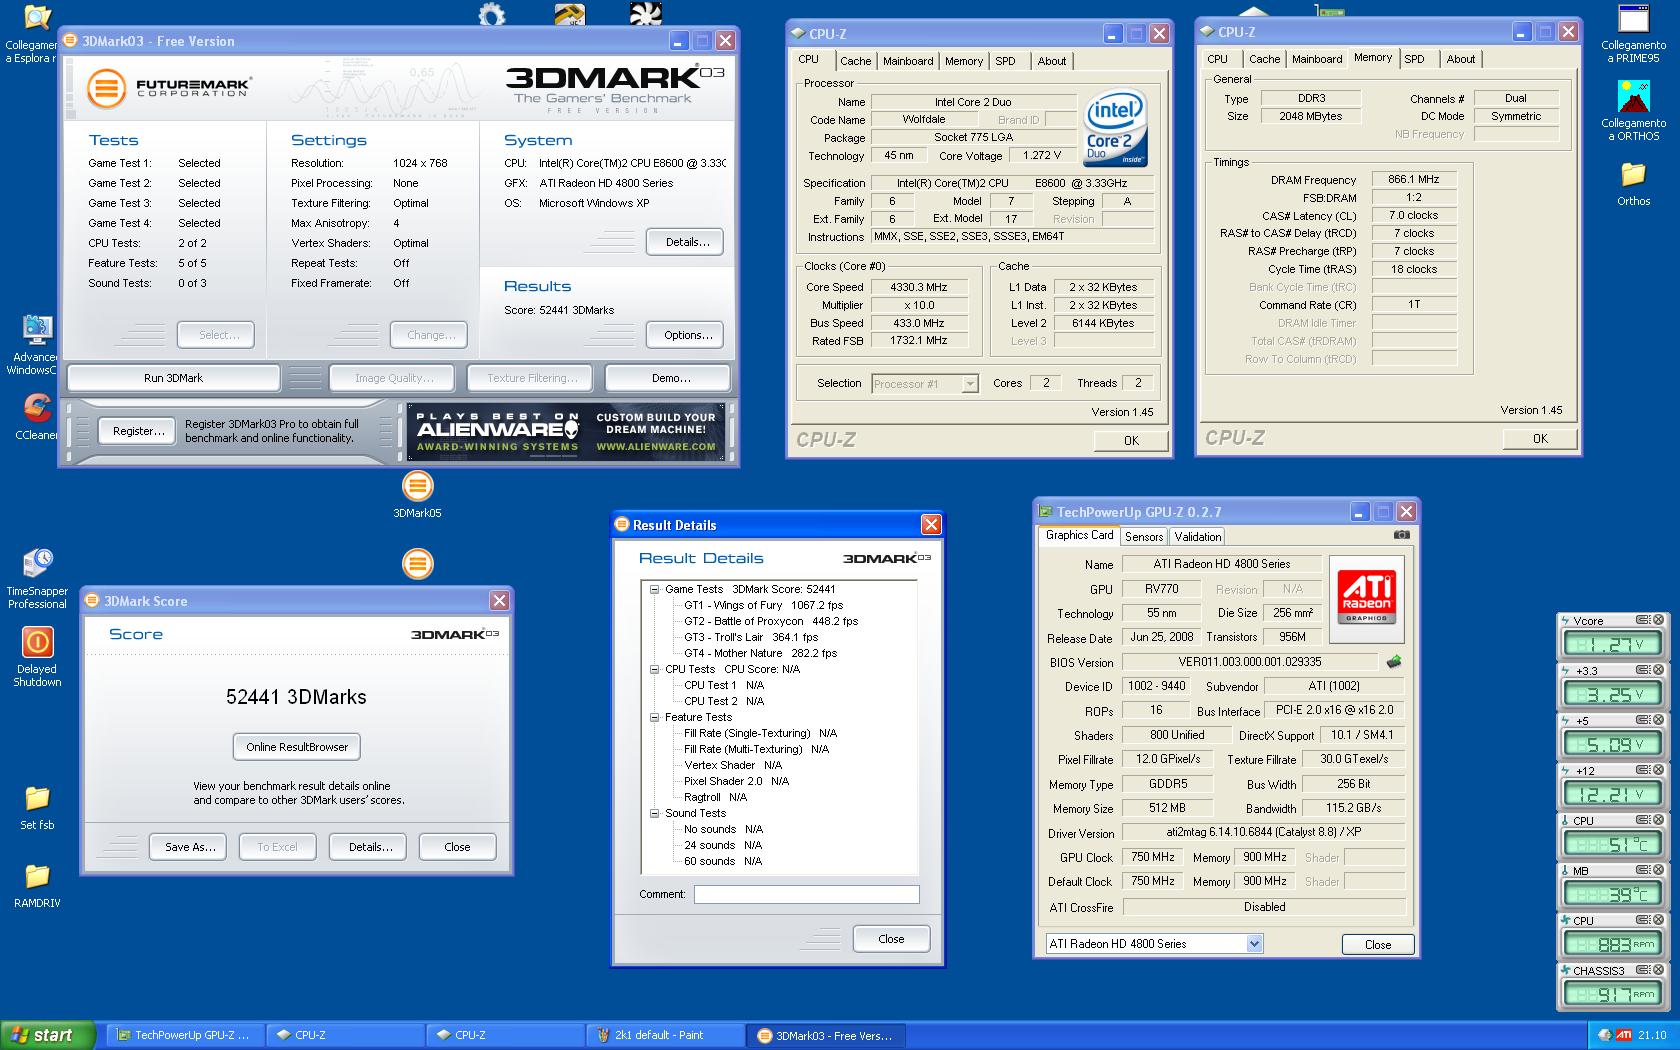Click the settings icon on the CPU temperature gadget

pyautogui.click(x=1642, y=820)
